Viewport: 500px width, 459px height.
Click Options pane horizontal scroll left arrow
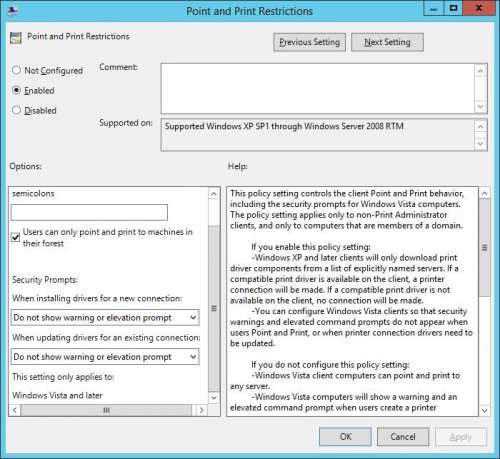tap(15, 410)
